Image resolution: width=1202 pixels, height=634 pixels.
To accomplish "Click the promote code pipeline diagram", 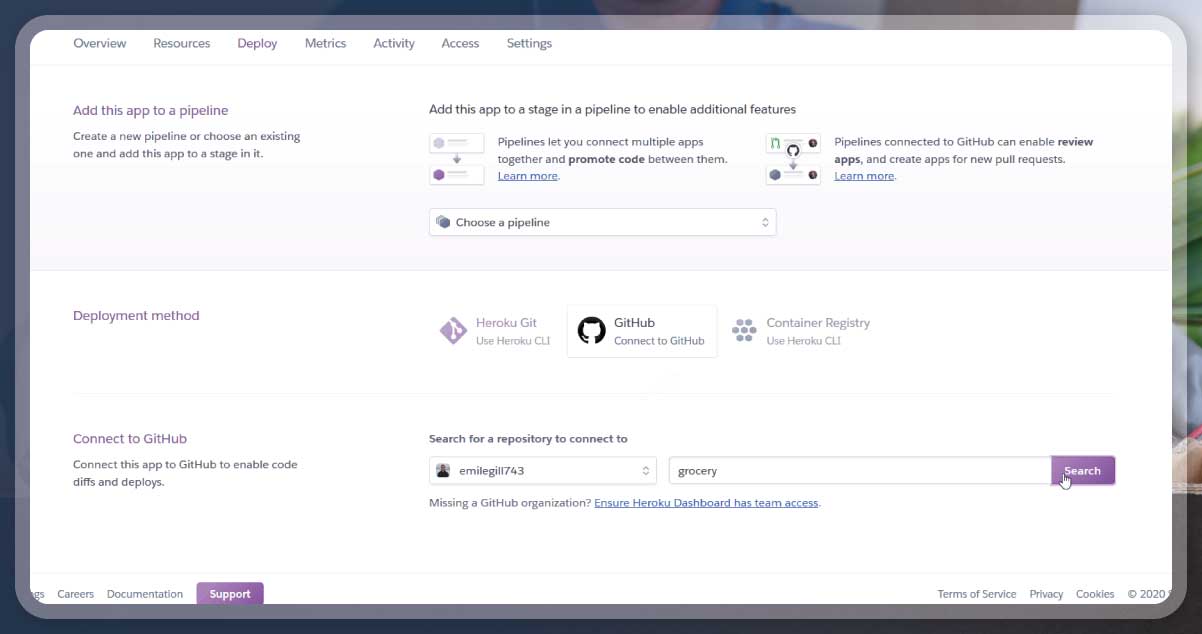I will [457, 159].
